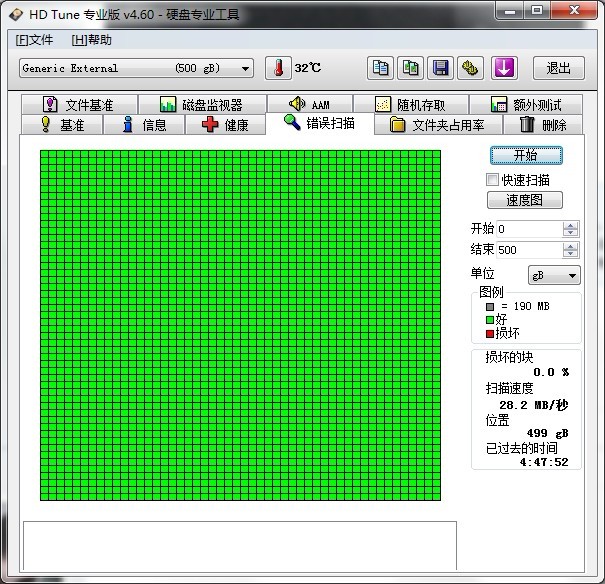Click the 28.2 MB/秒 scan speed value
Image resolution: width=605 pixels, height=584 pixels.
coord(534,405)
